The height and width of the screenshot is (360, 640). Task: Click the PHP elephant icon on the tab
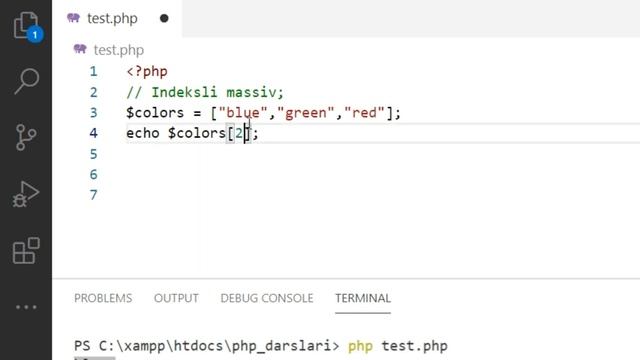pyautogui.click(x=73, y=18)
